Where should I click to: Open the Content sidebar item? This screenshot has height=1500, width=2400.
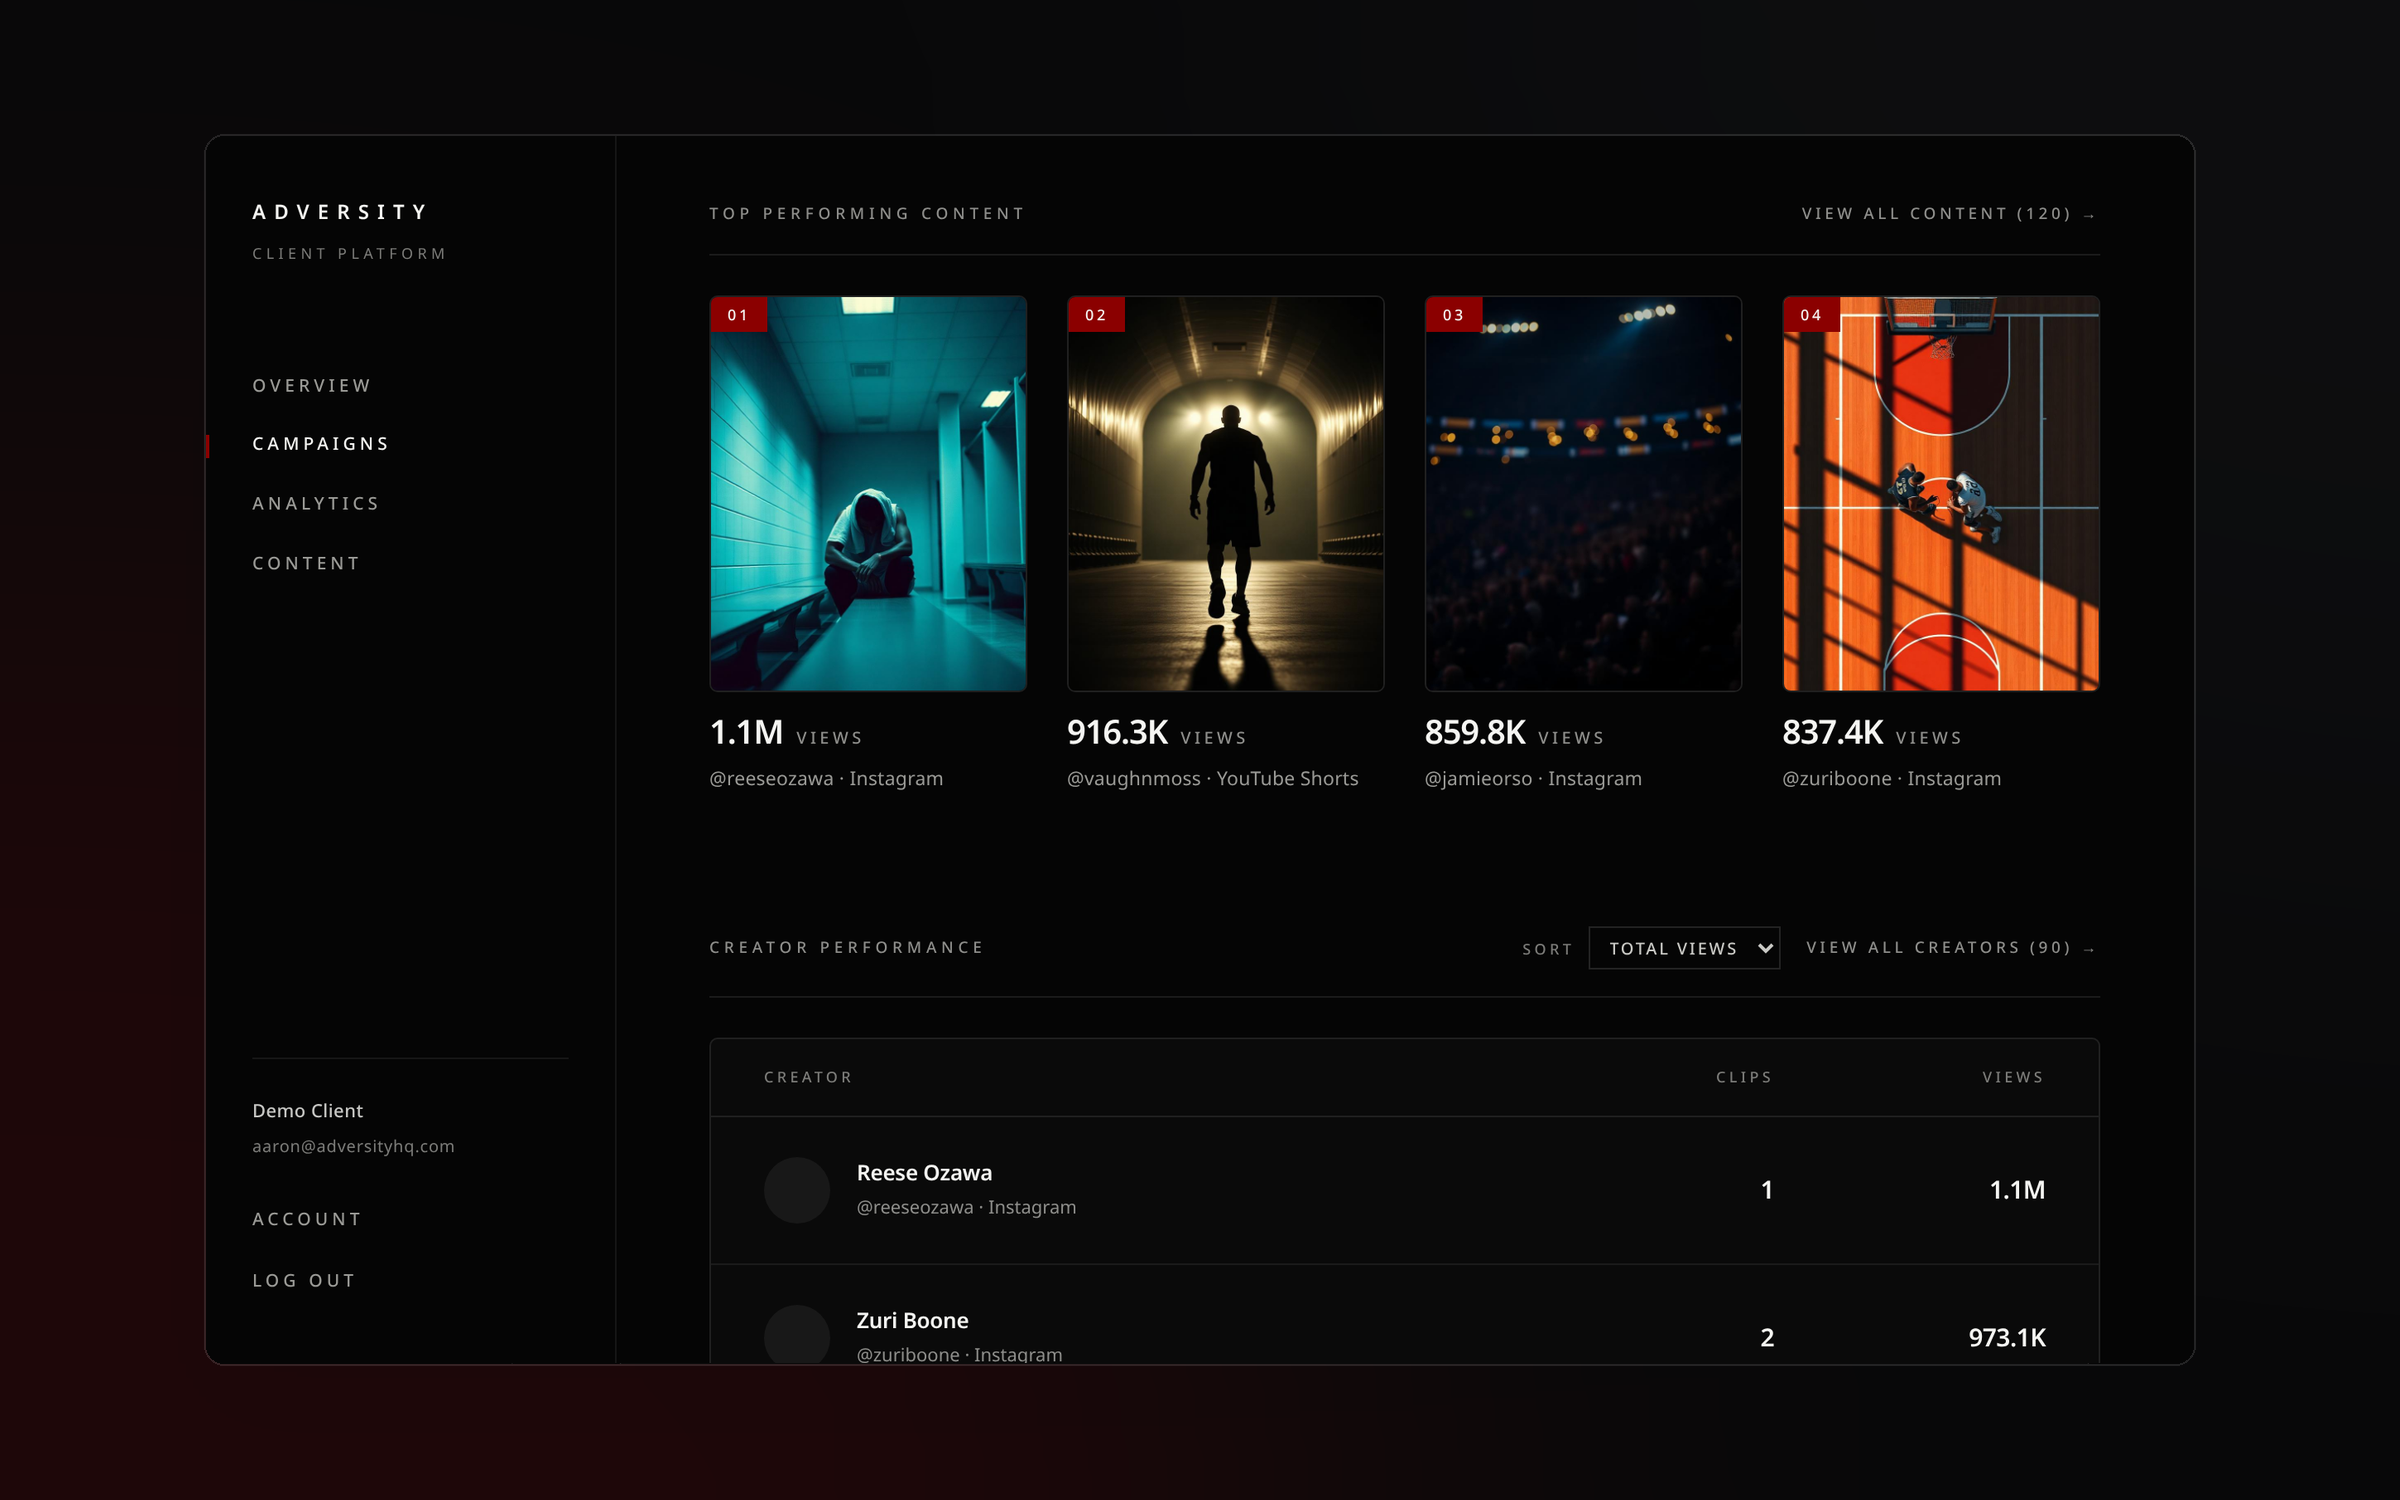coord(306,563)
